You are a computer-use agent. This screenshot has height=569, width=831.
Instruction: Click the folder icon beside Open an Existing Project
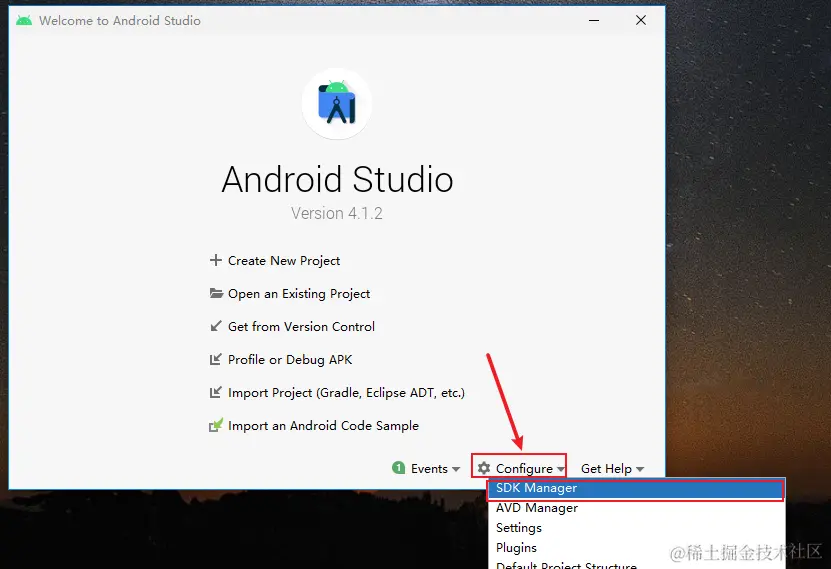click(216, 293)
